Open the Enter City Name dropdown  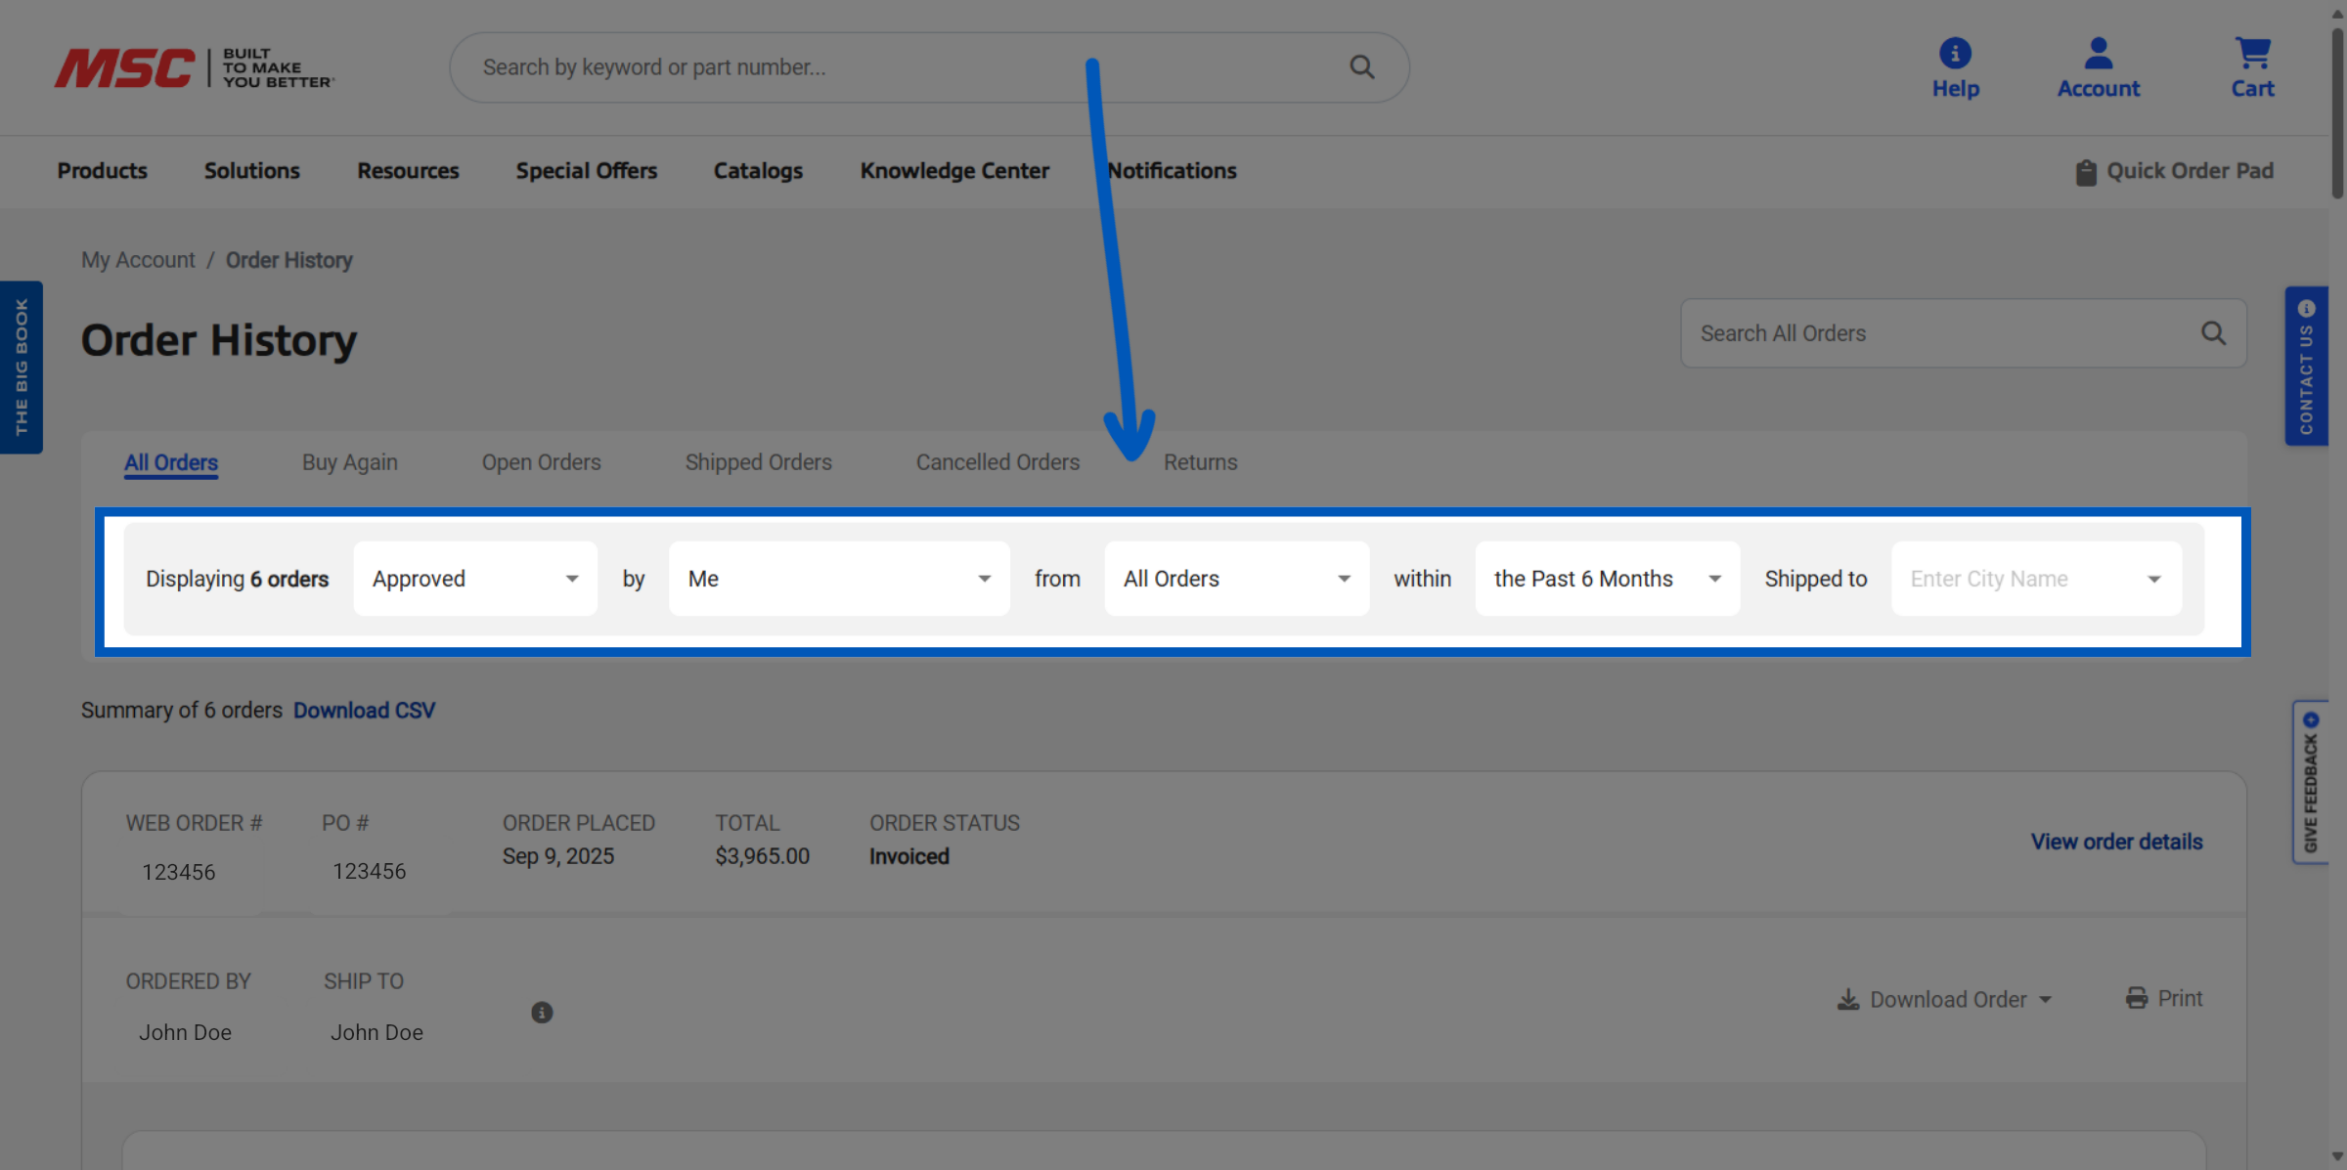click(2036, 578)
